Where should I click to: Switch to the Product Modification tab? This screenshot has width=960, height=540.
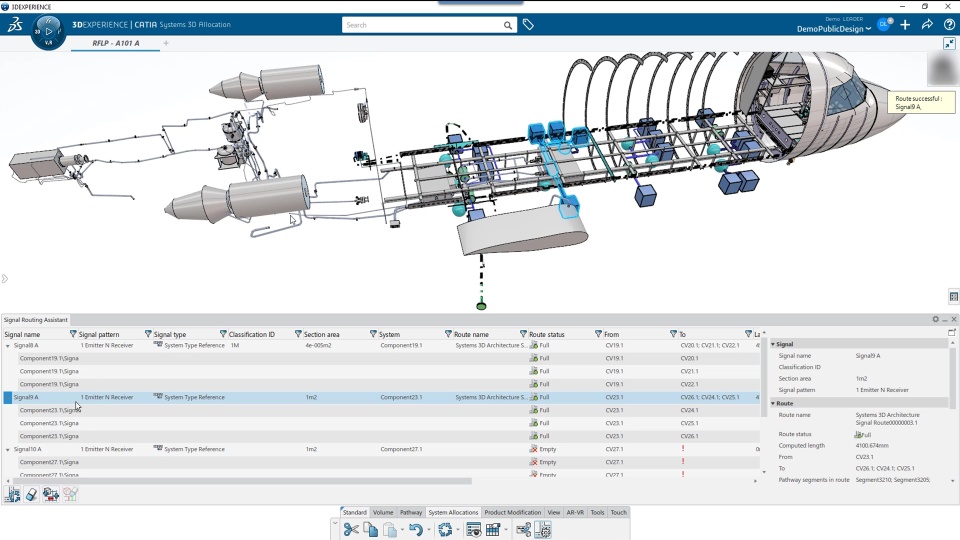[x=512, y=512]
